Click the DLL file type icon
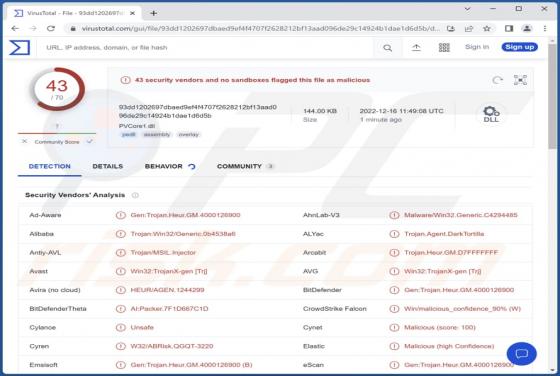This screenshot has width=560, height=376. coord(491,114)
